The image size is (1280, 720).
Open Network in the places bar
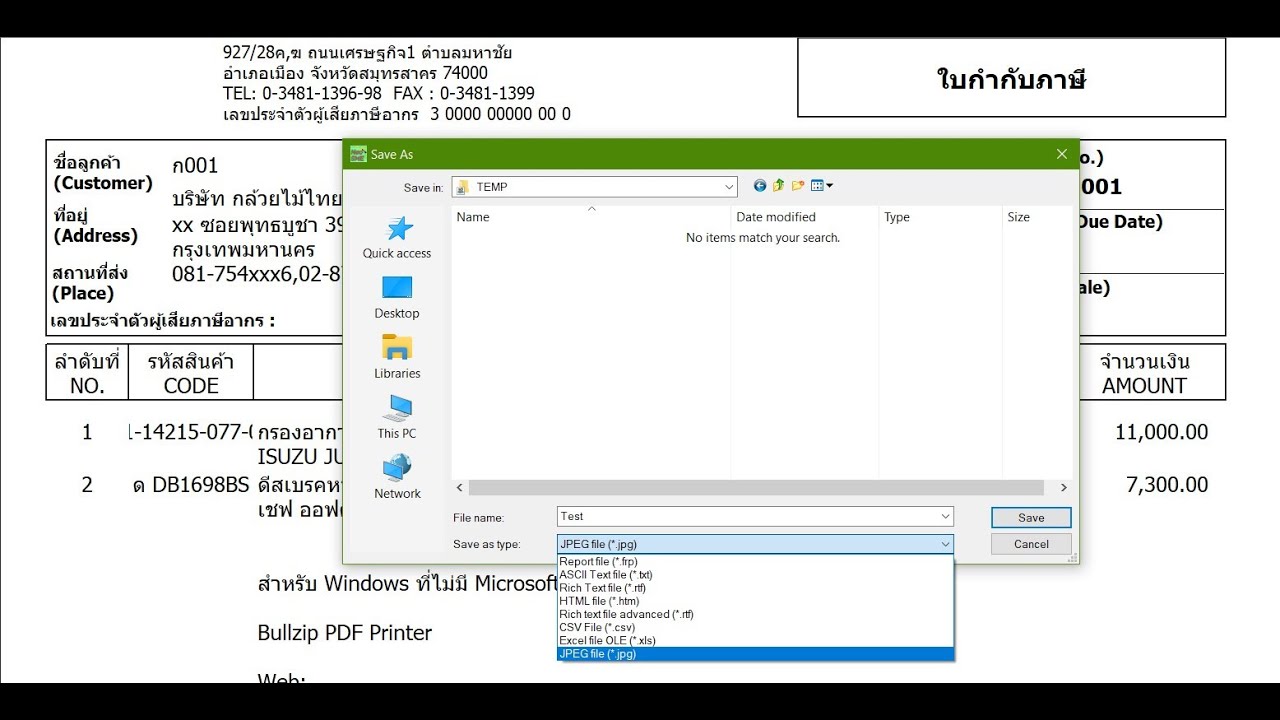point(397,478)
